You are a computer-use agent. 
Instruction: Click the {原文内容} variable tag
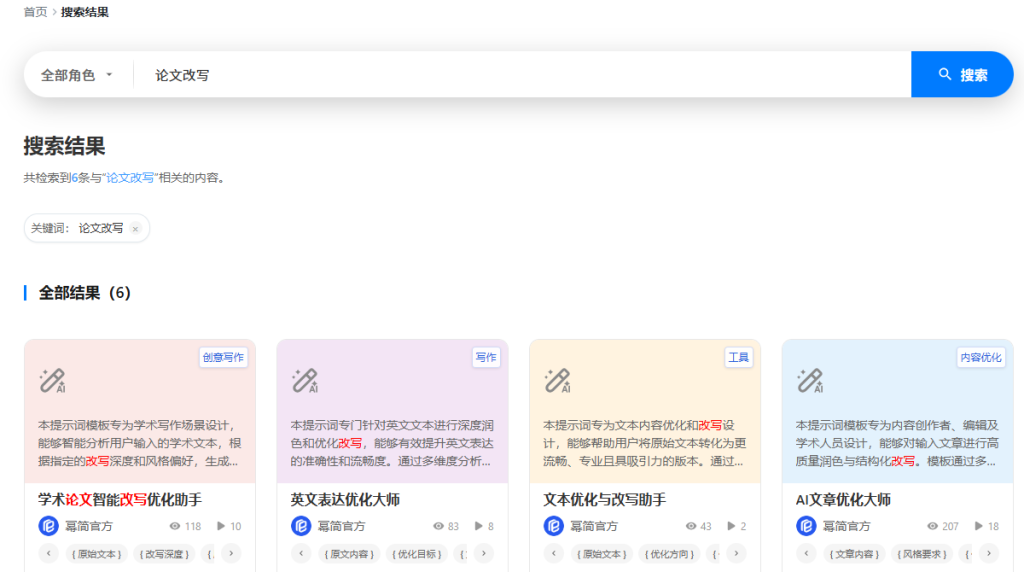coord(349,554)
